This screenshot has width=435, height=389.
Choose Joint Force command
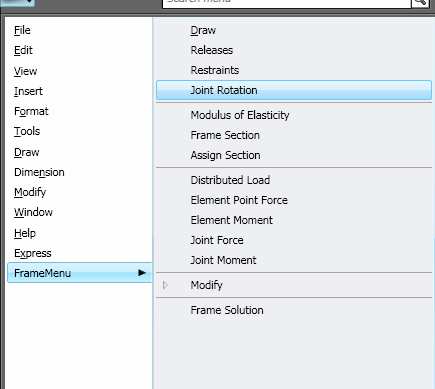click(217, 240)
